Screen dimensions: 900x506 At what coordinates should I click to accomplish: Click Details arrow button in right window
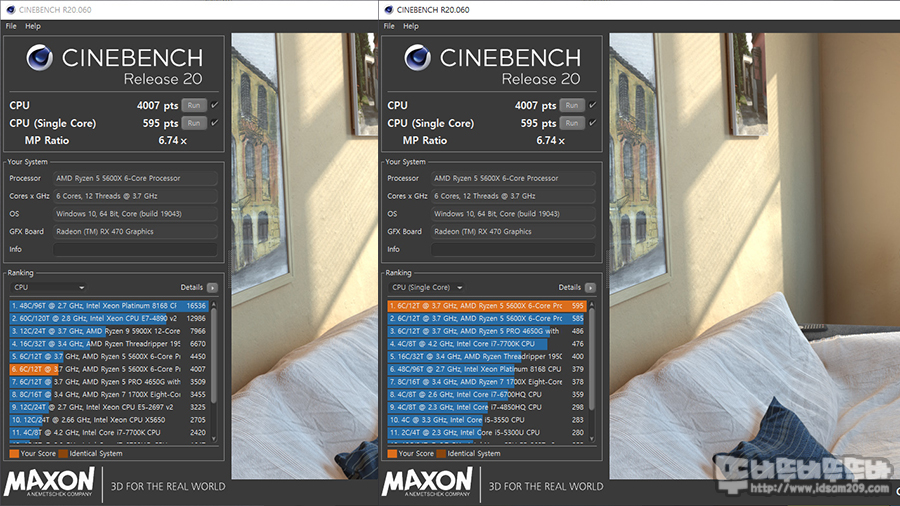(591, 287)
